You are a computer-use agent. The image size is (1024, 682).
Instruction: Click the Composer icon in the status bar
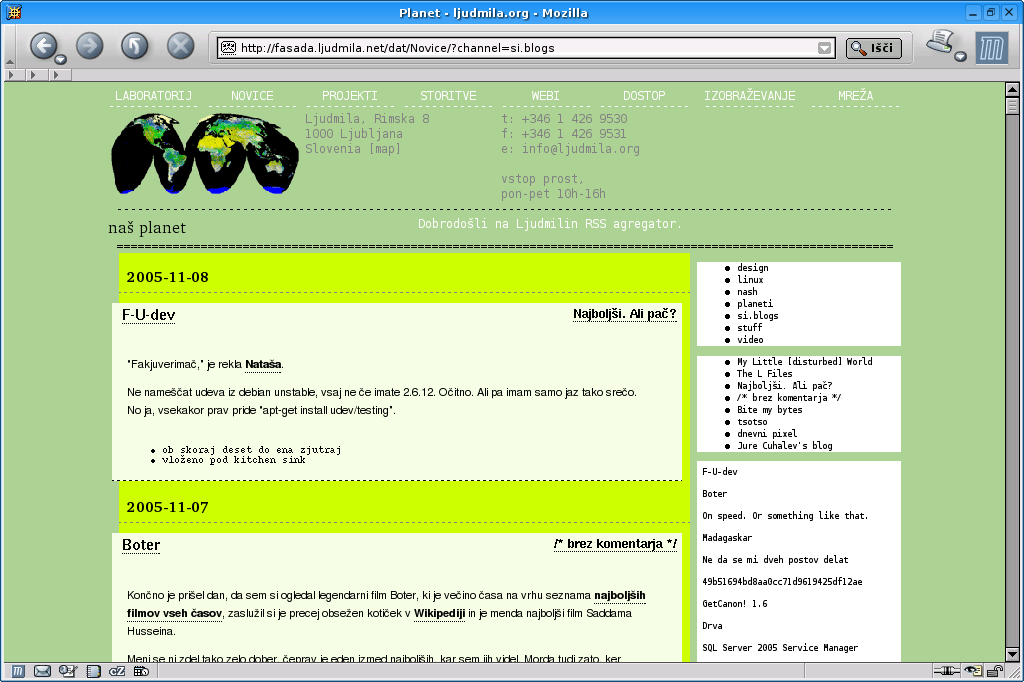67,671
